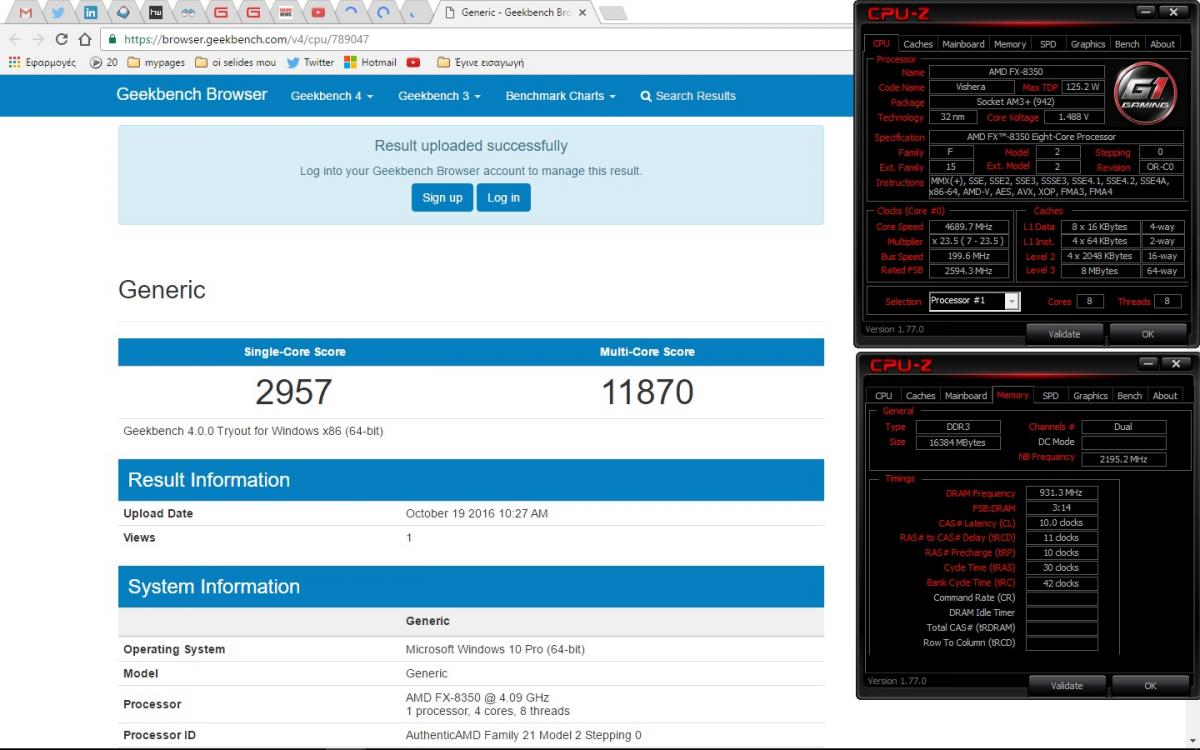The height and width of the screenshot is (750, 1200).
Task: Open the Memory tab in upper CPU-Z window
Action: 1010,44
